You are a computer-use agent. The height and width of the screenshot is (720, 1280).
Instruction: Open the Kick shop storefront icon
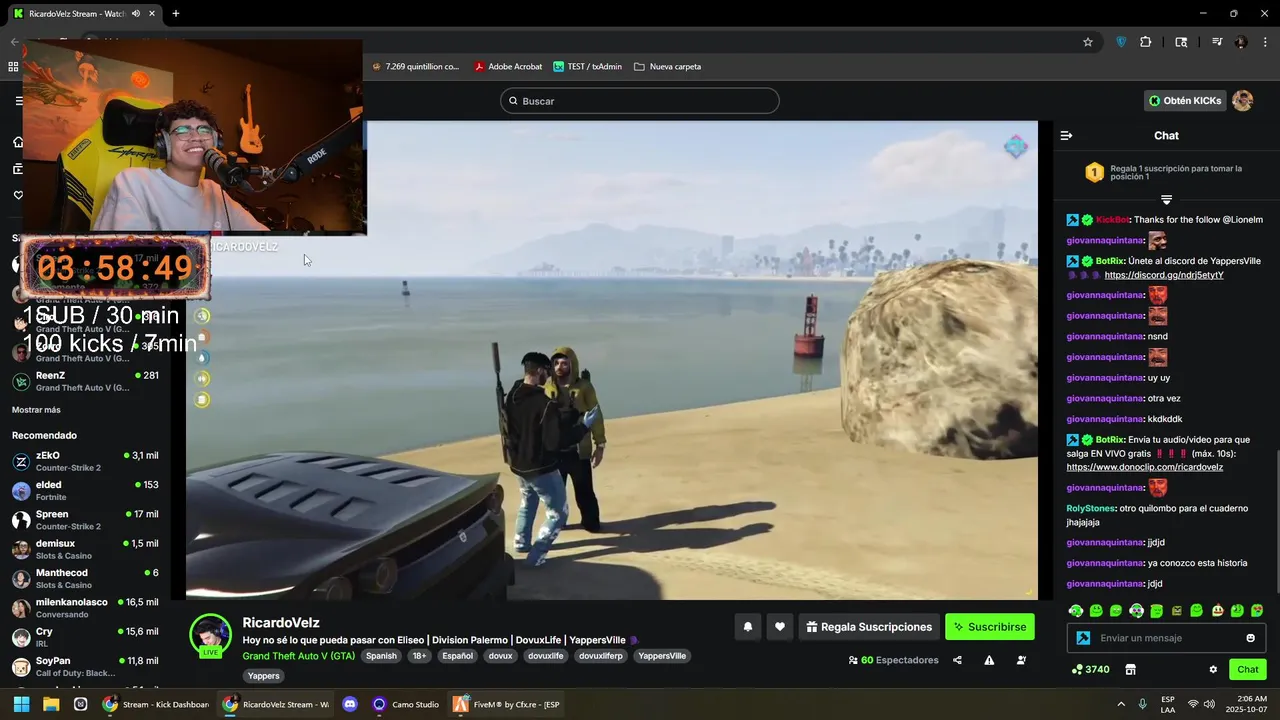(1131, 669)
